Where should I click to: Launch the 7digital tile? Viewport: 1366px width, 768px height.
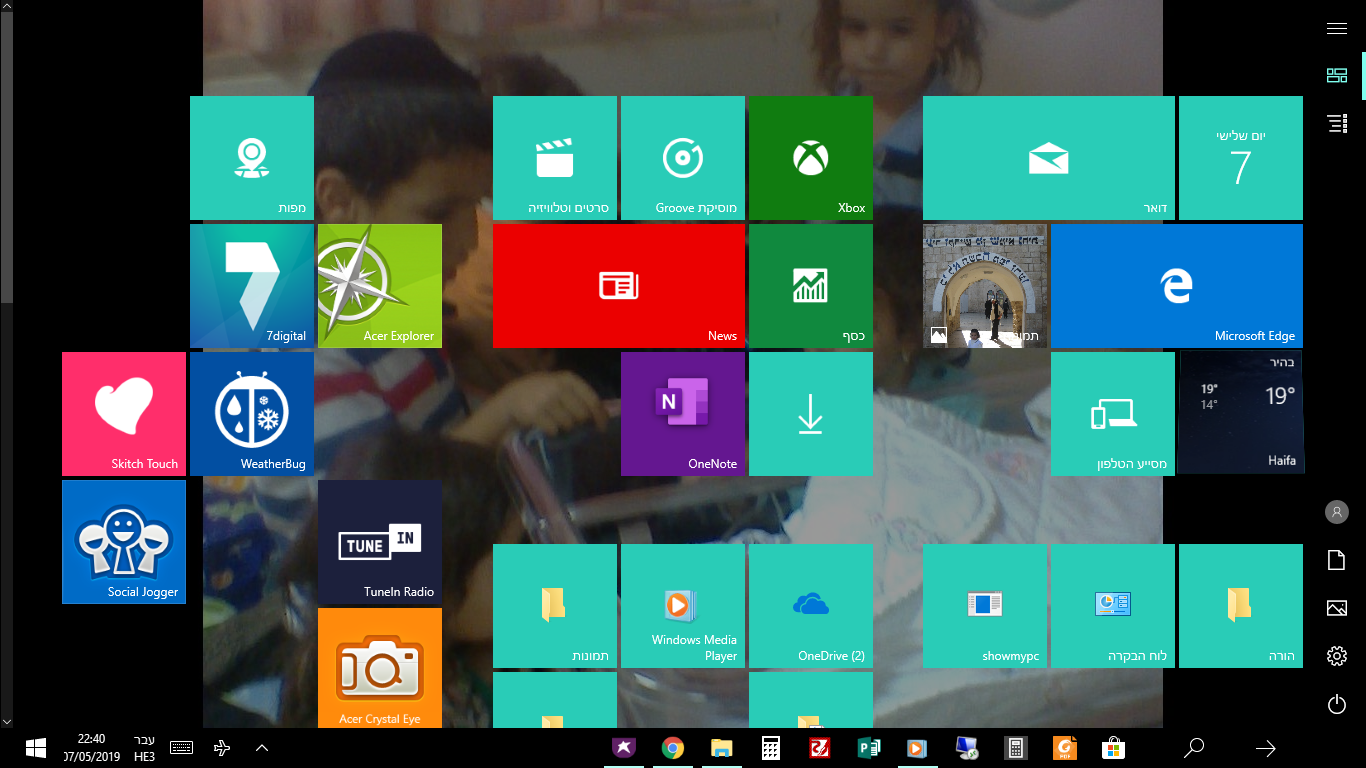[252, 286]
